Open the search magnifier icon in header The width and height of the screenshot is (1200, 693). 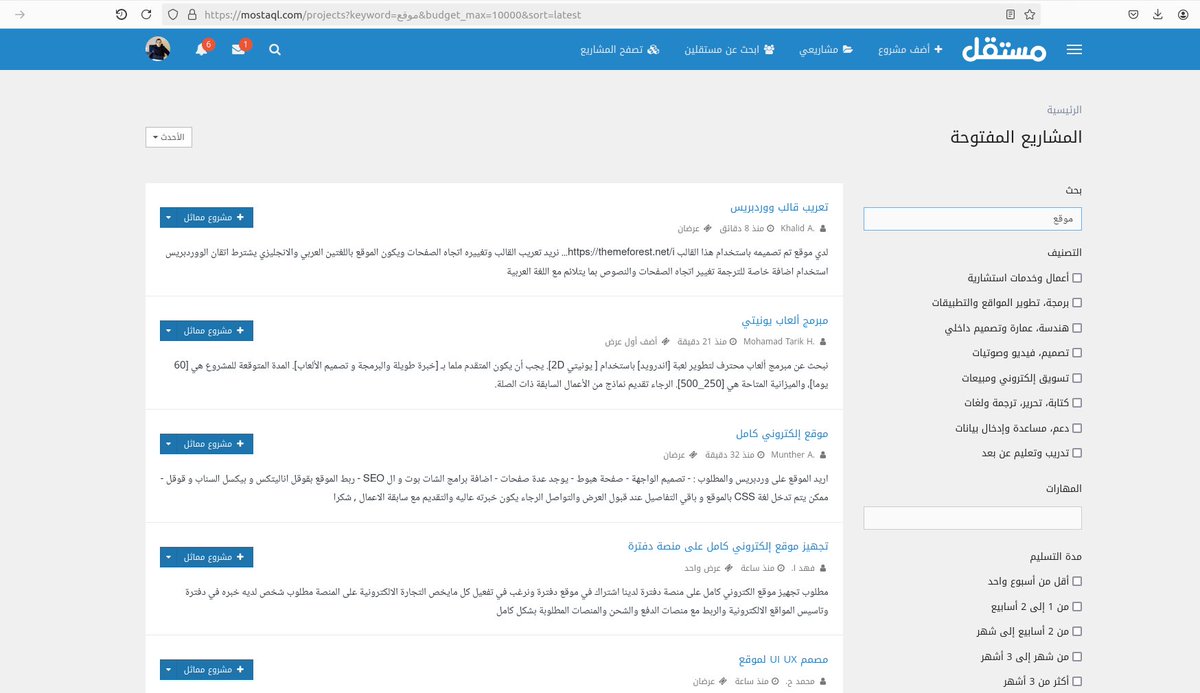click(x=275, y=49)
